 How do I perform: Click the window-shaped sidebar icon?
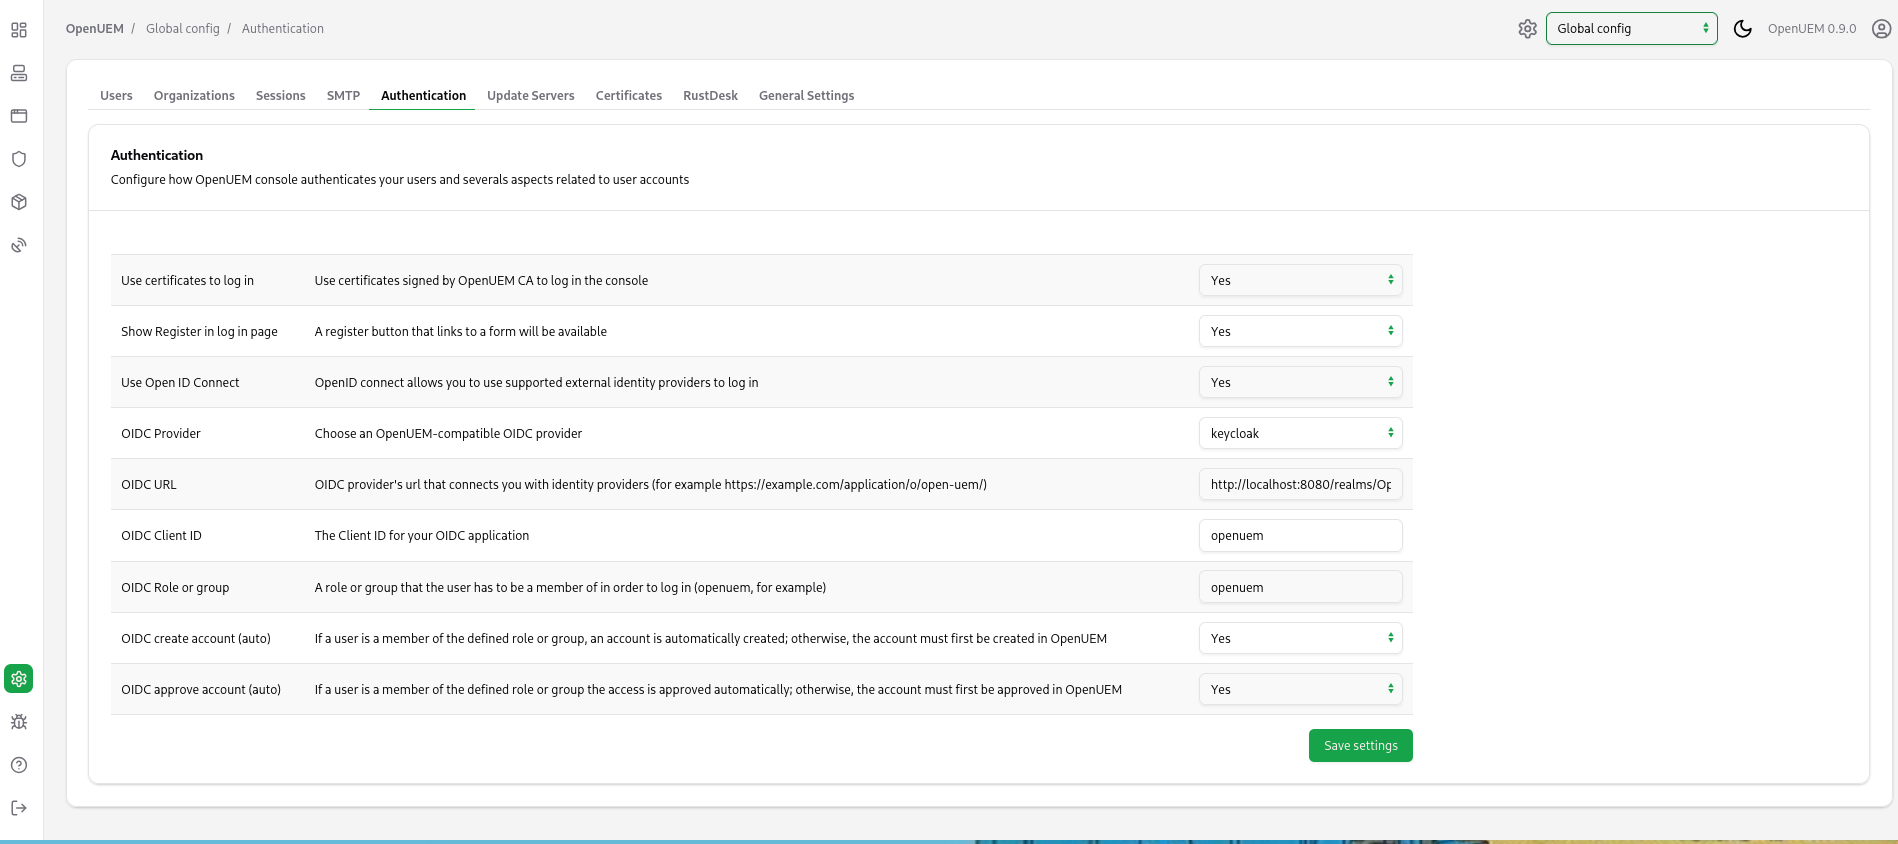(x=19, y=116)
